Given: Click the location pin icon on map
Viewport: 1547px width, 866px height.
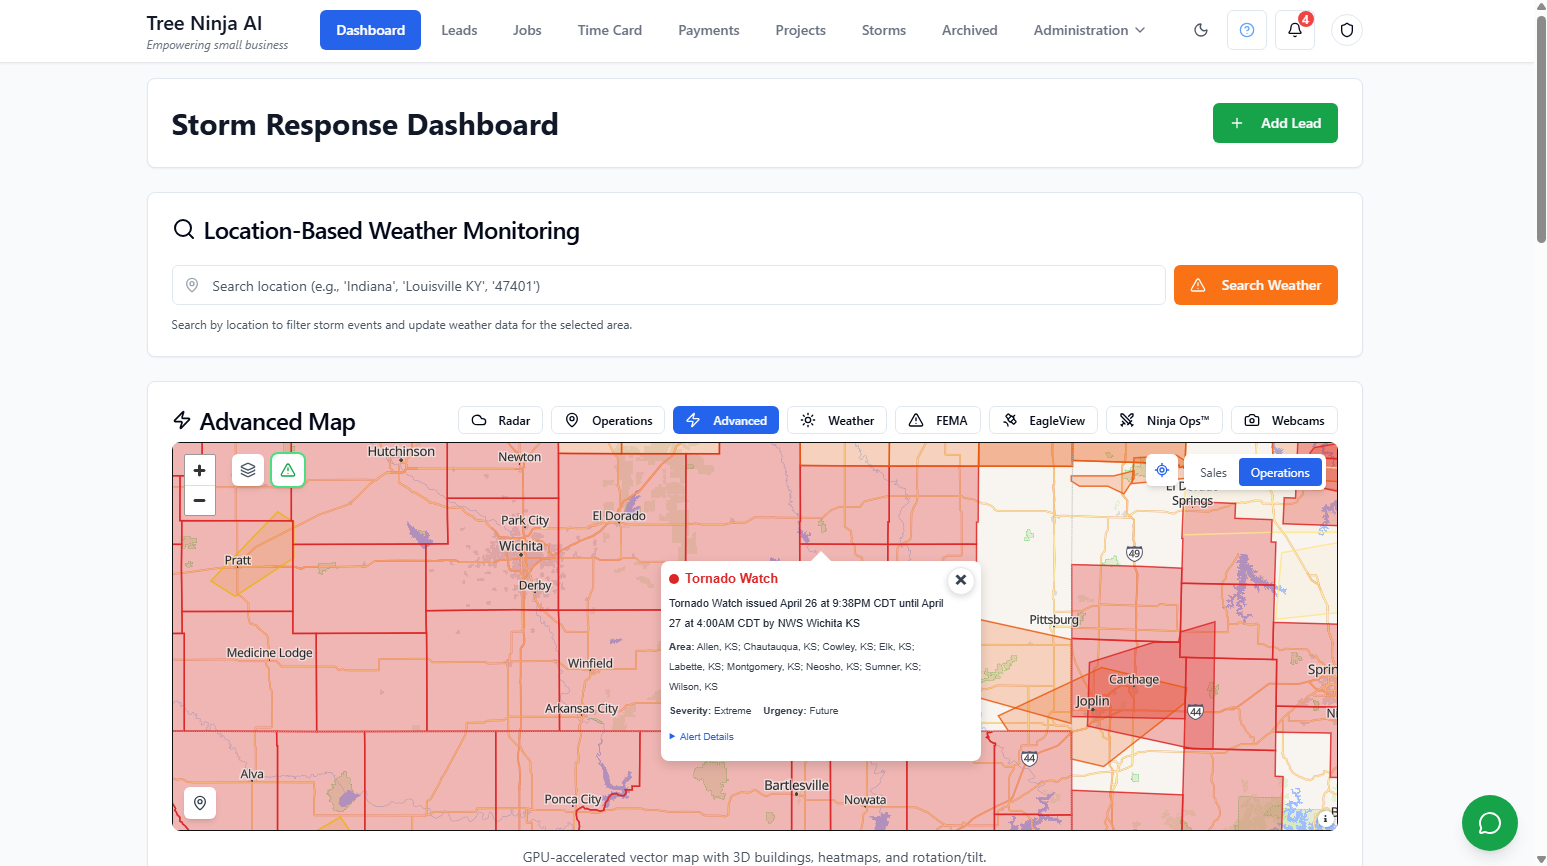Looking at the screenshot, I should point(200,803).
